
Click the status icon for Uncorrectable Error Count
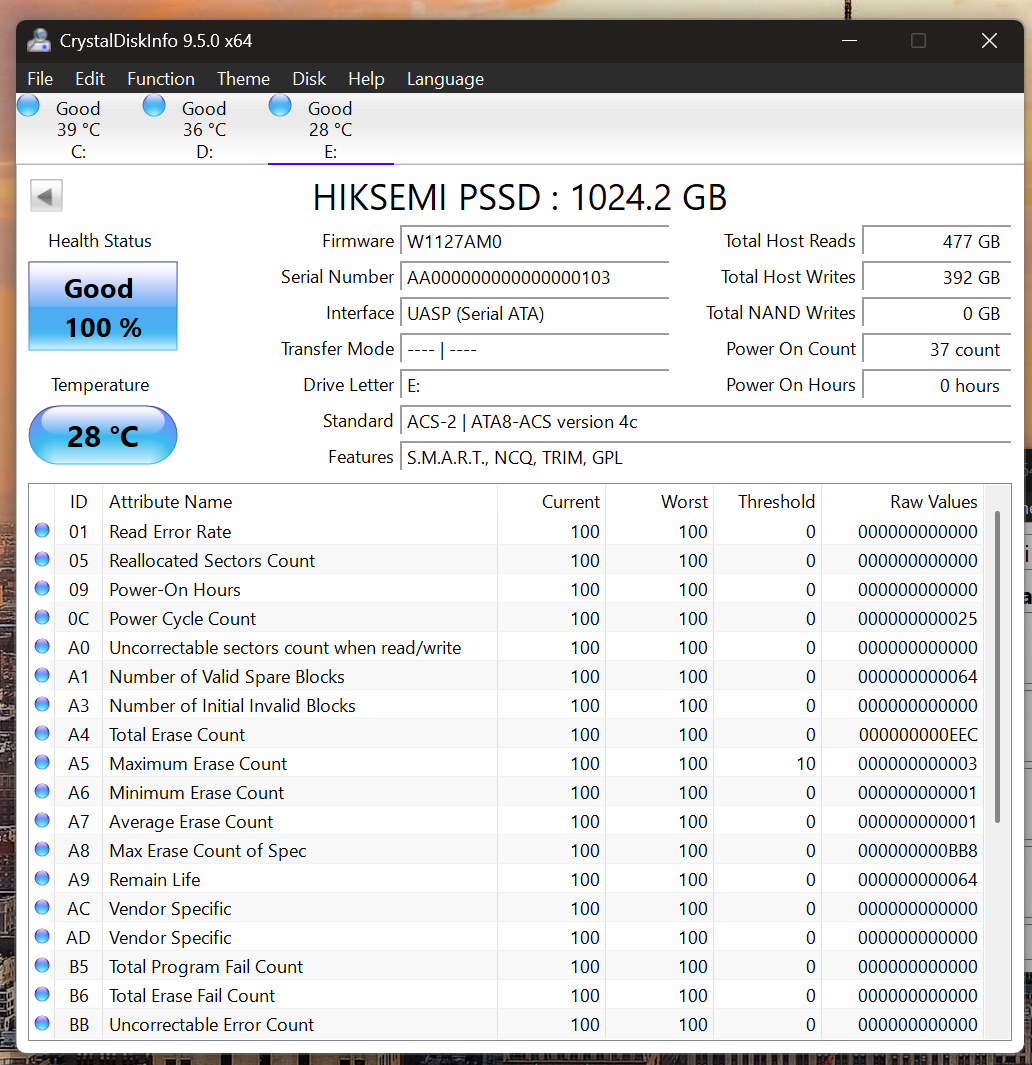pyautogui.click(x=42, y=1023)
